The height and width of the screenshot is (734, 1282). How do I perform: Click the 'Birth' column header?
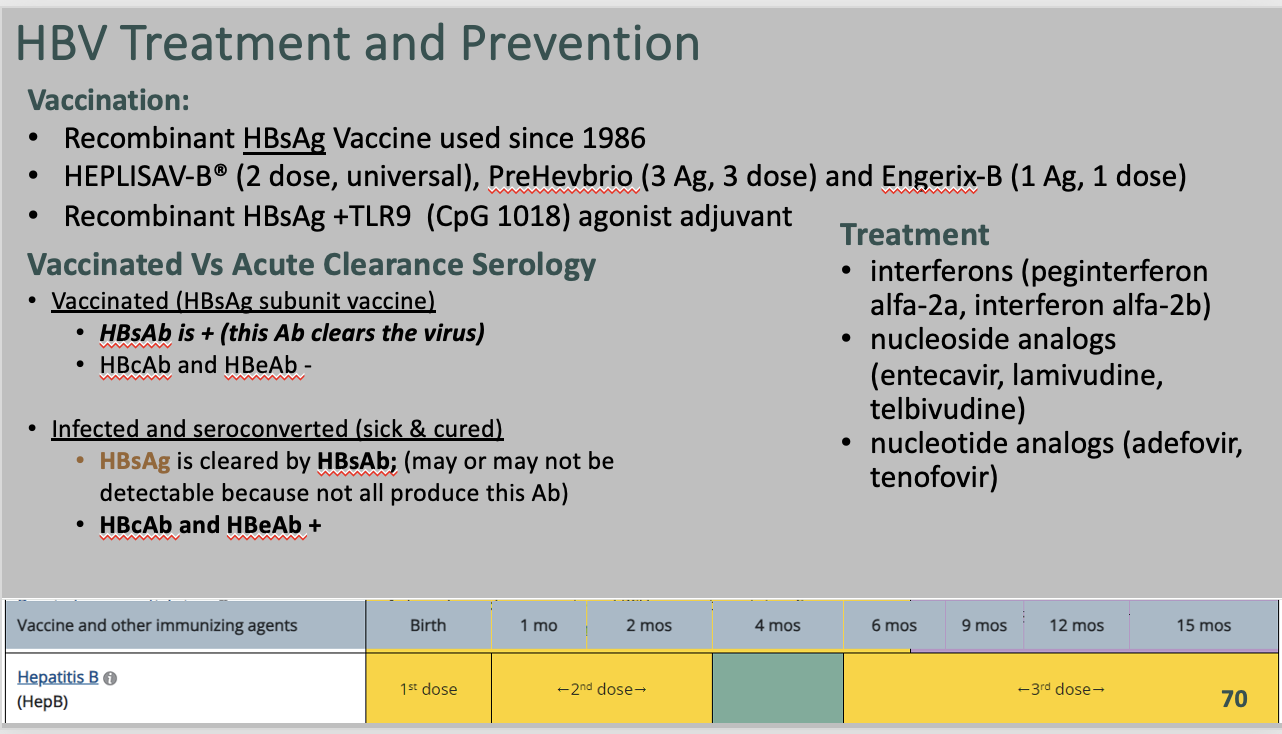point(428,626)
